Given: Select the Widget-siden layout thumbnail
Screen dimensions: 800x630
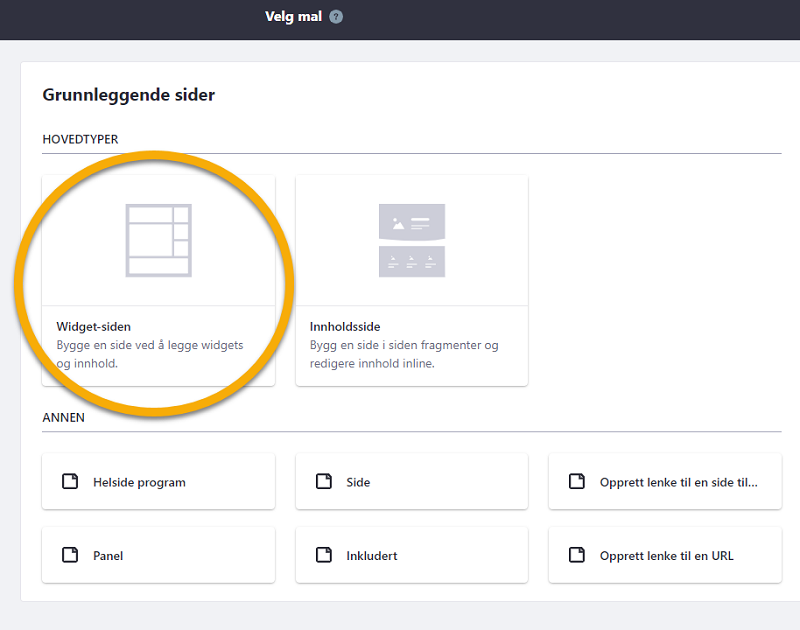Looking at the screenshot, I should point(158,240).
